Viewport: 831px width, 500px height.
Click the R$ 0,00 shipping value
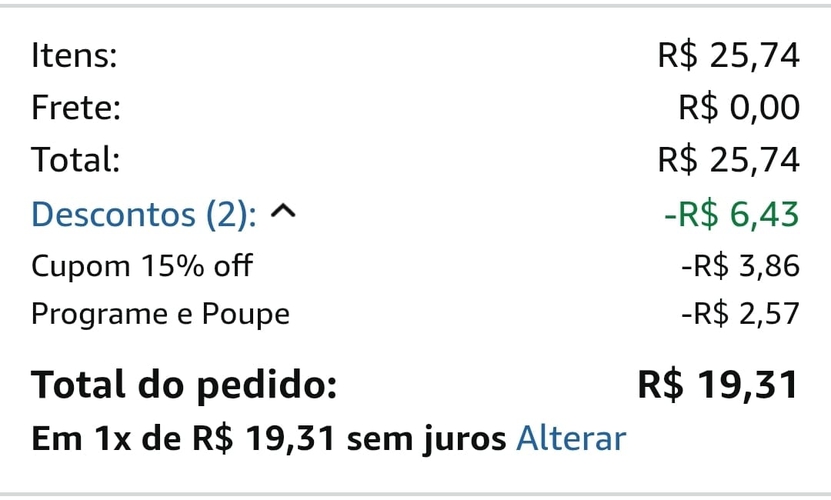tap(739, 107)
